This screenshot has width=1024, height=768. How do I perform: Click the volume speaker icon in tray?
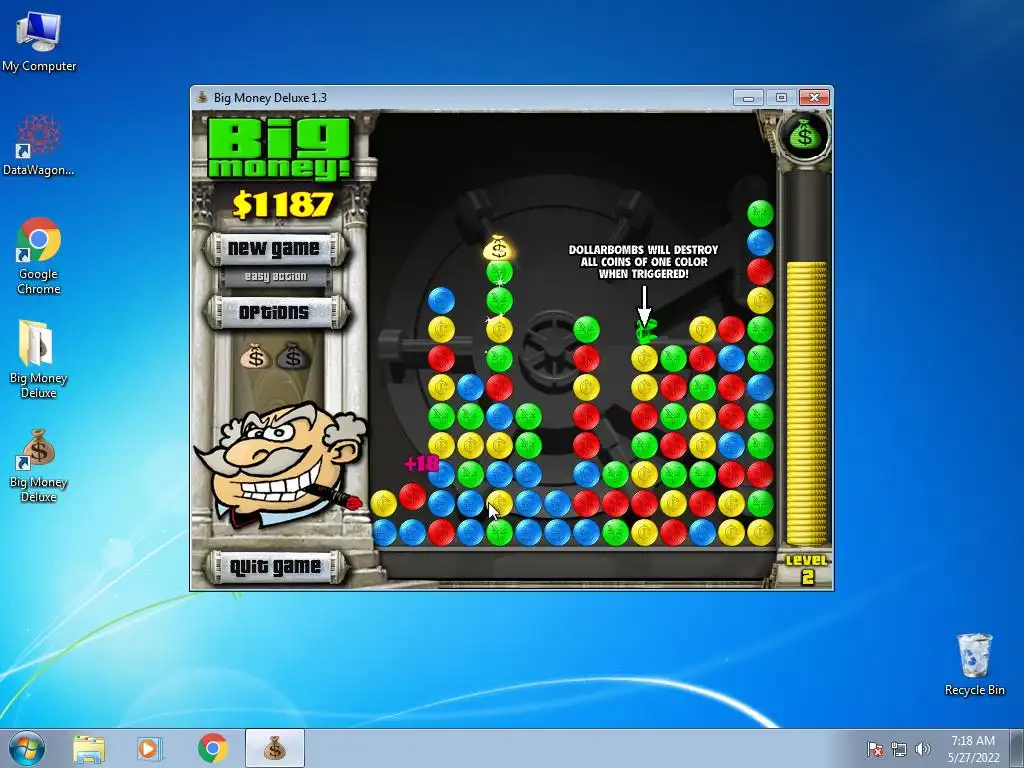[x=922, y=749]
